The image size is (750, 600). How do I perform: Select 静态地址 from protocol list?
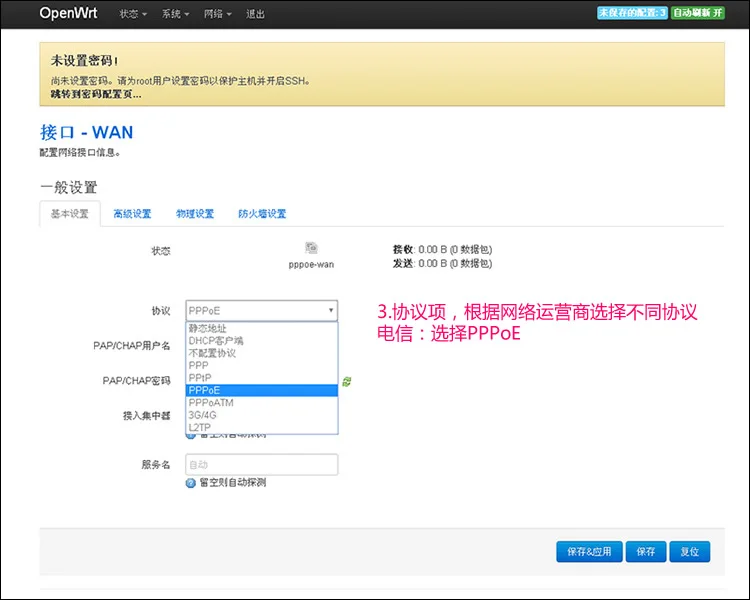coord(262,328)
